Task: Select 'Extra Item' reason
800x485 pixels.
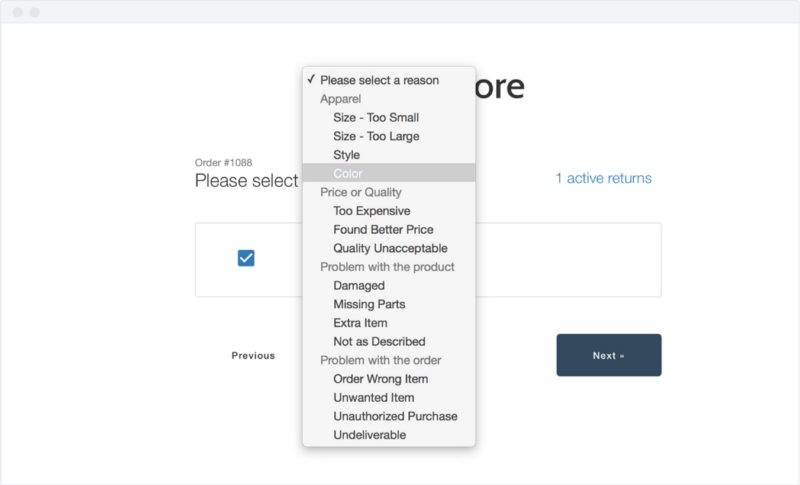Action: click(360, 323)
